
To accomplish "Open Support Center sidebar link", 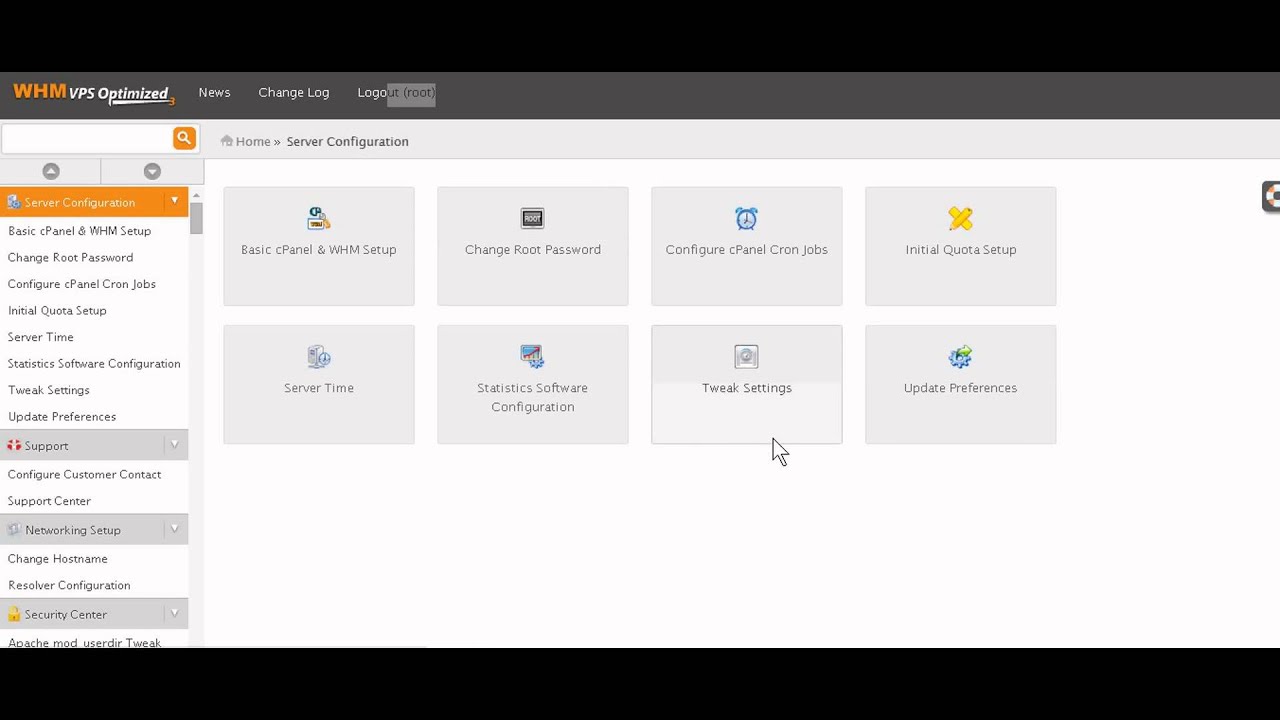I will point(49,501).
